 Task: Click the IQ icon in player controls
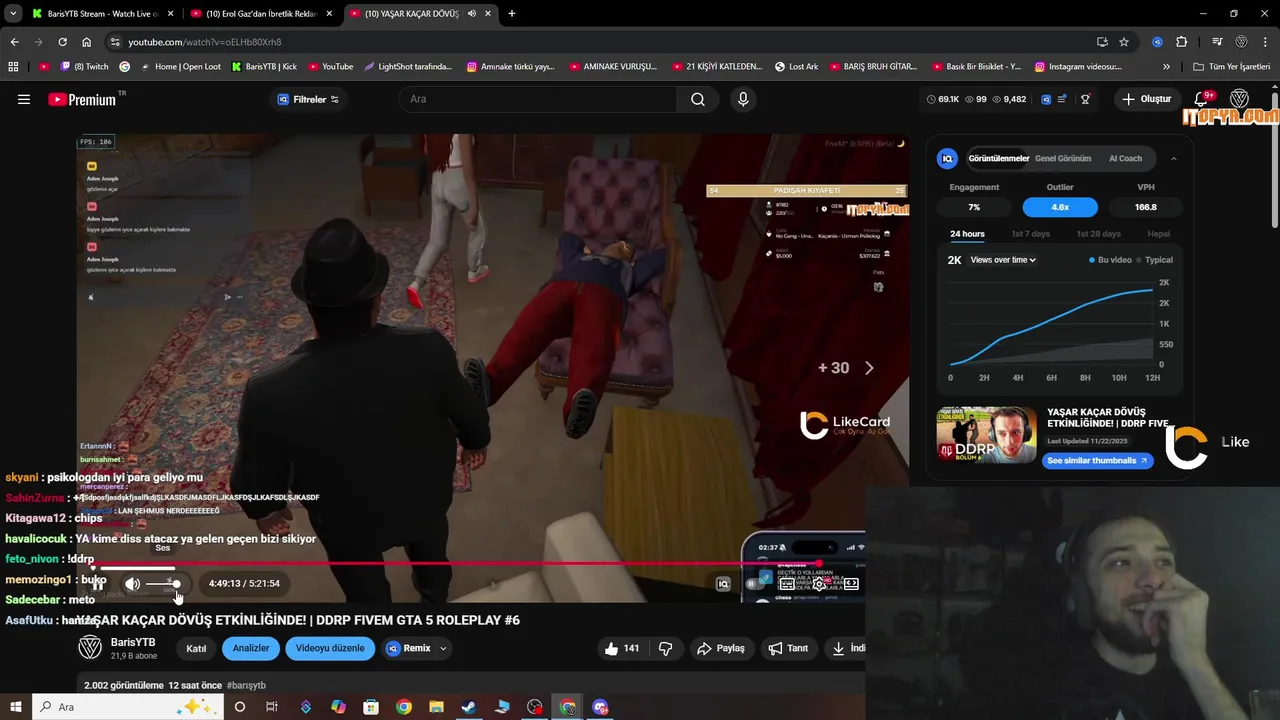pyautogui.click(x=723, y=584)
